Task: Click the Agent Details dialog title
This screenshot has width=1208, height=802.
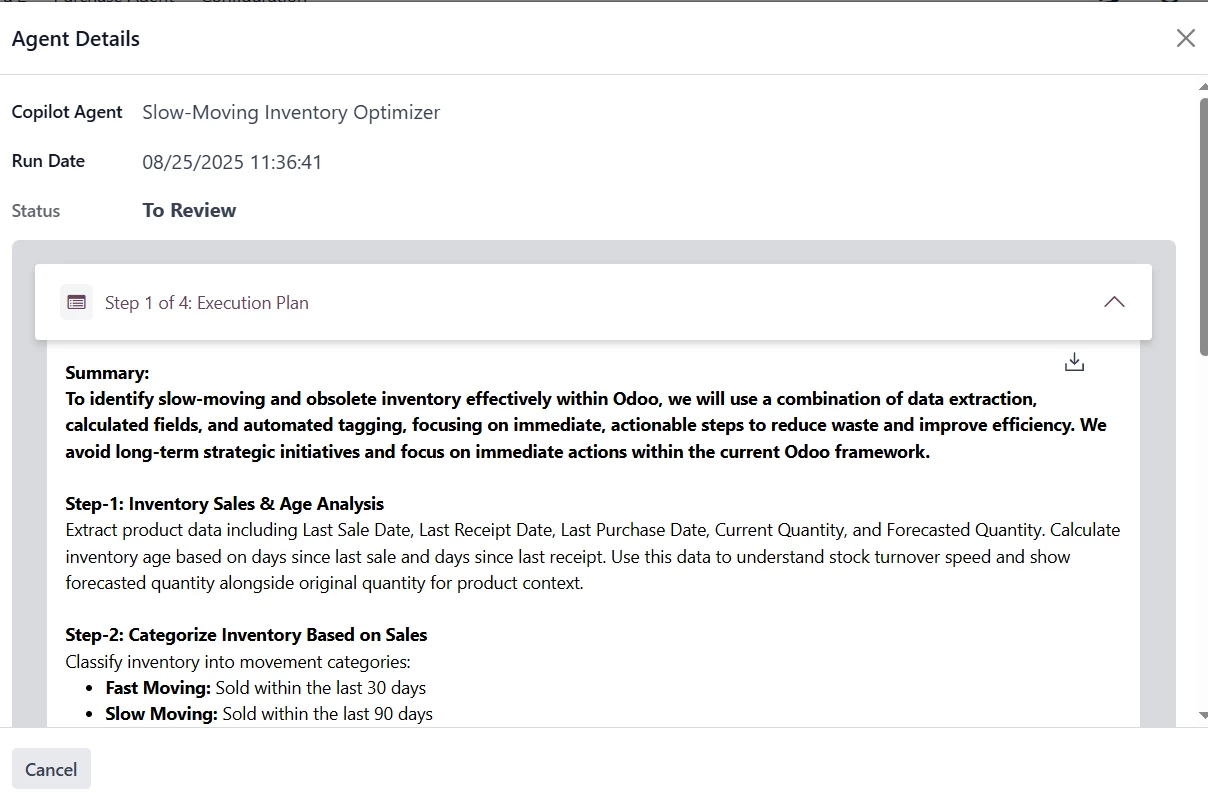Action: point(76,39)
